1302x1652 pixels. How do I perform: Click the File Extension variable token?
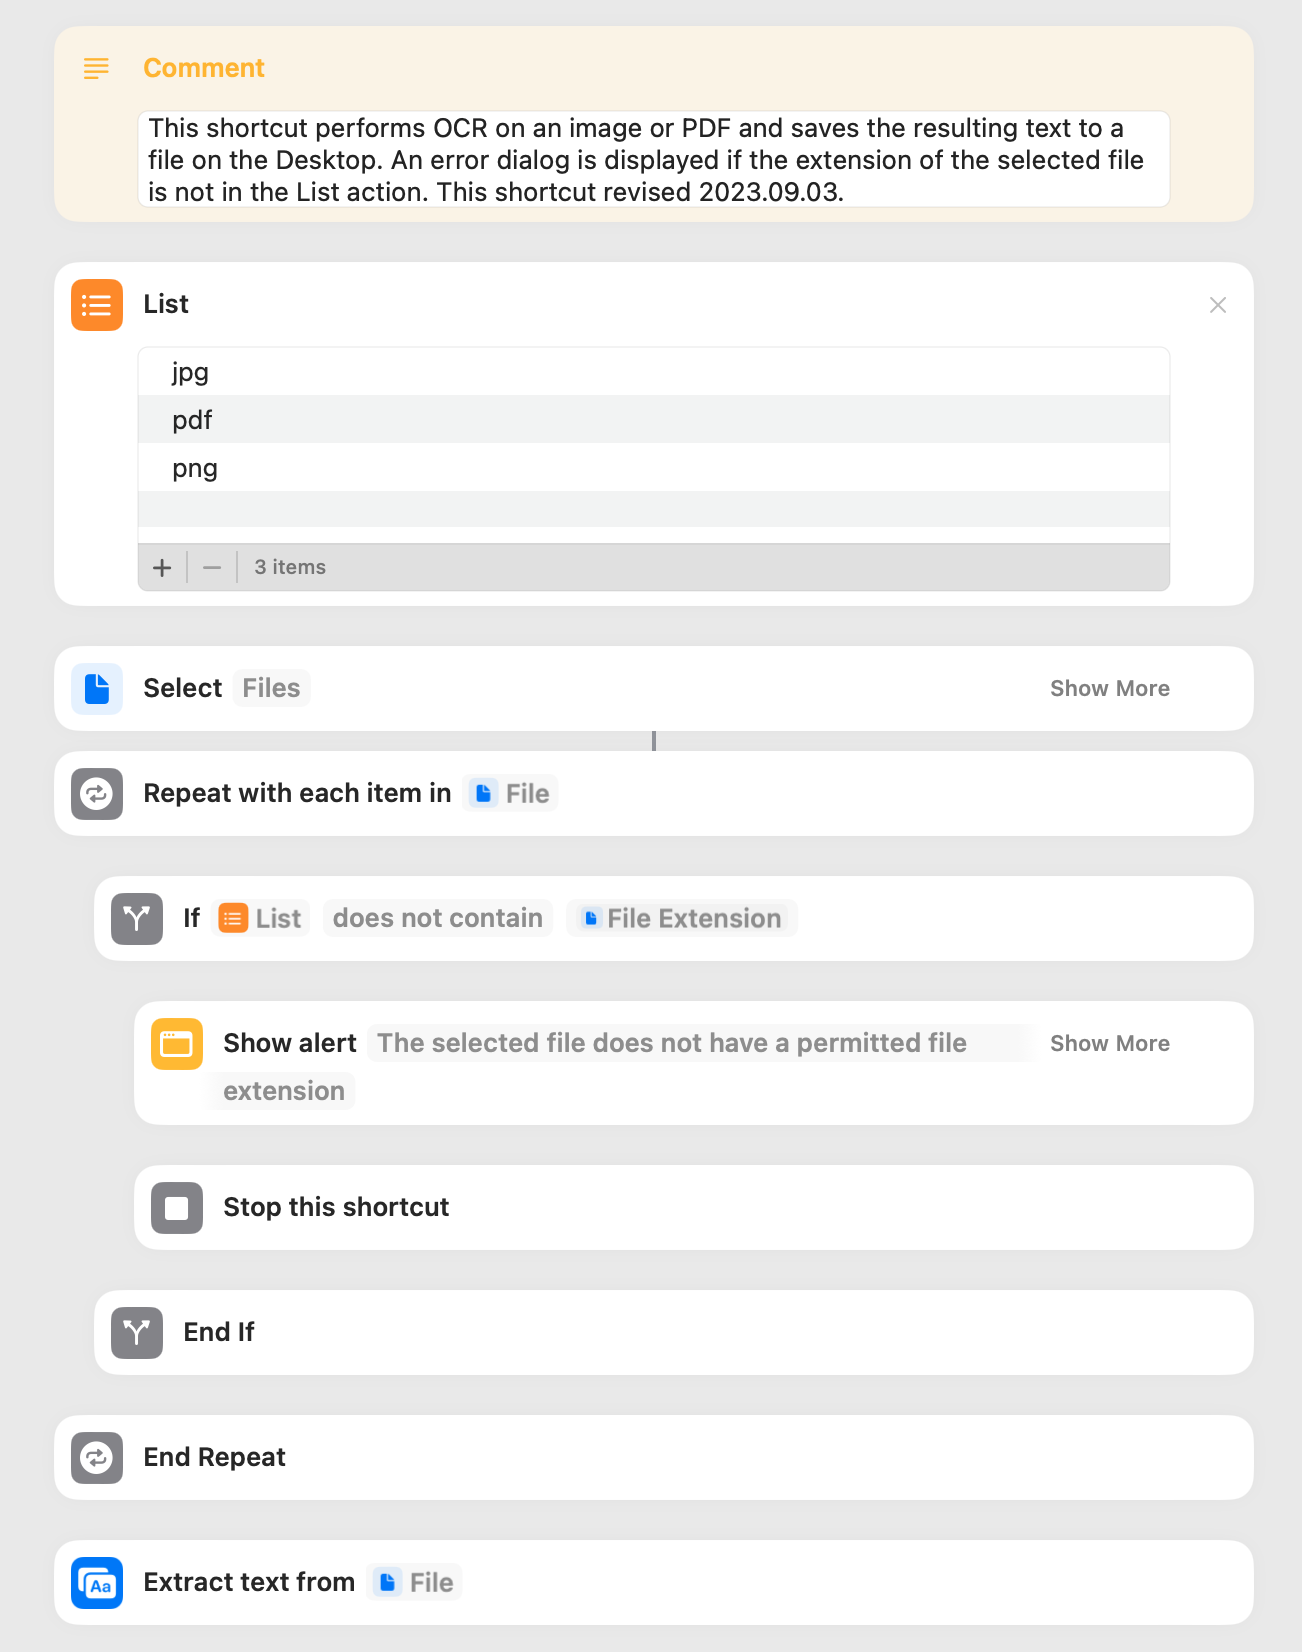[682, 919]
